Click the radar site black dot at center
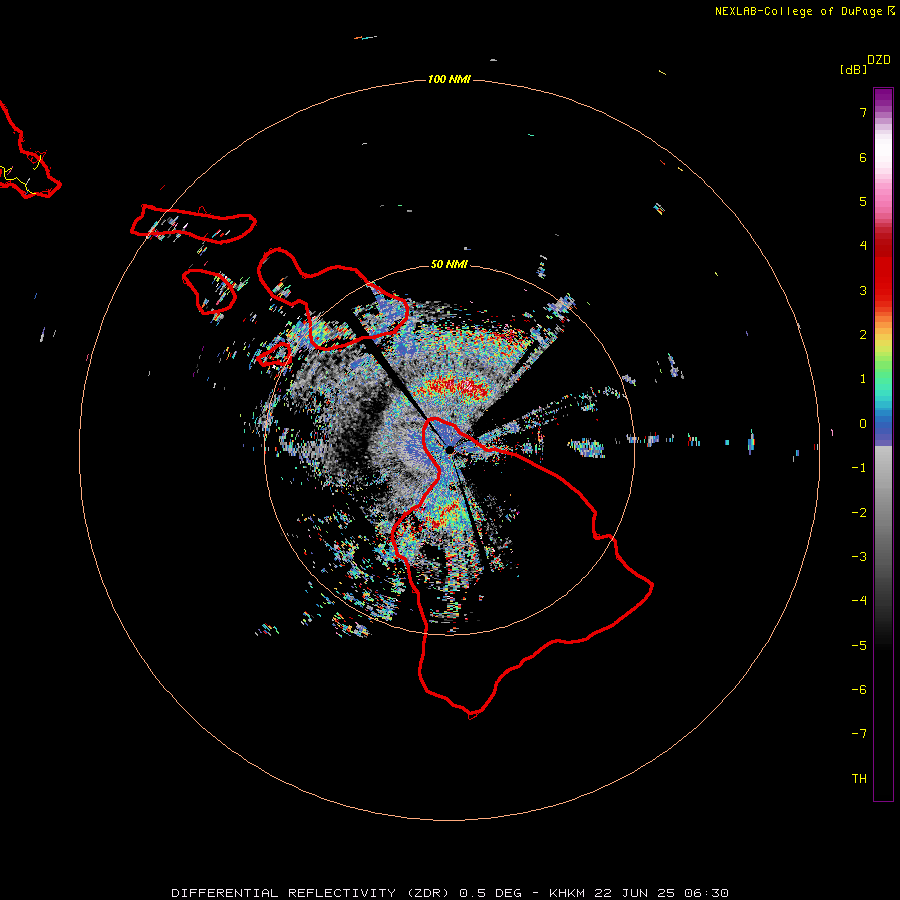Screen dimensions: 900x900 click(x=450, y=449)
